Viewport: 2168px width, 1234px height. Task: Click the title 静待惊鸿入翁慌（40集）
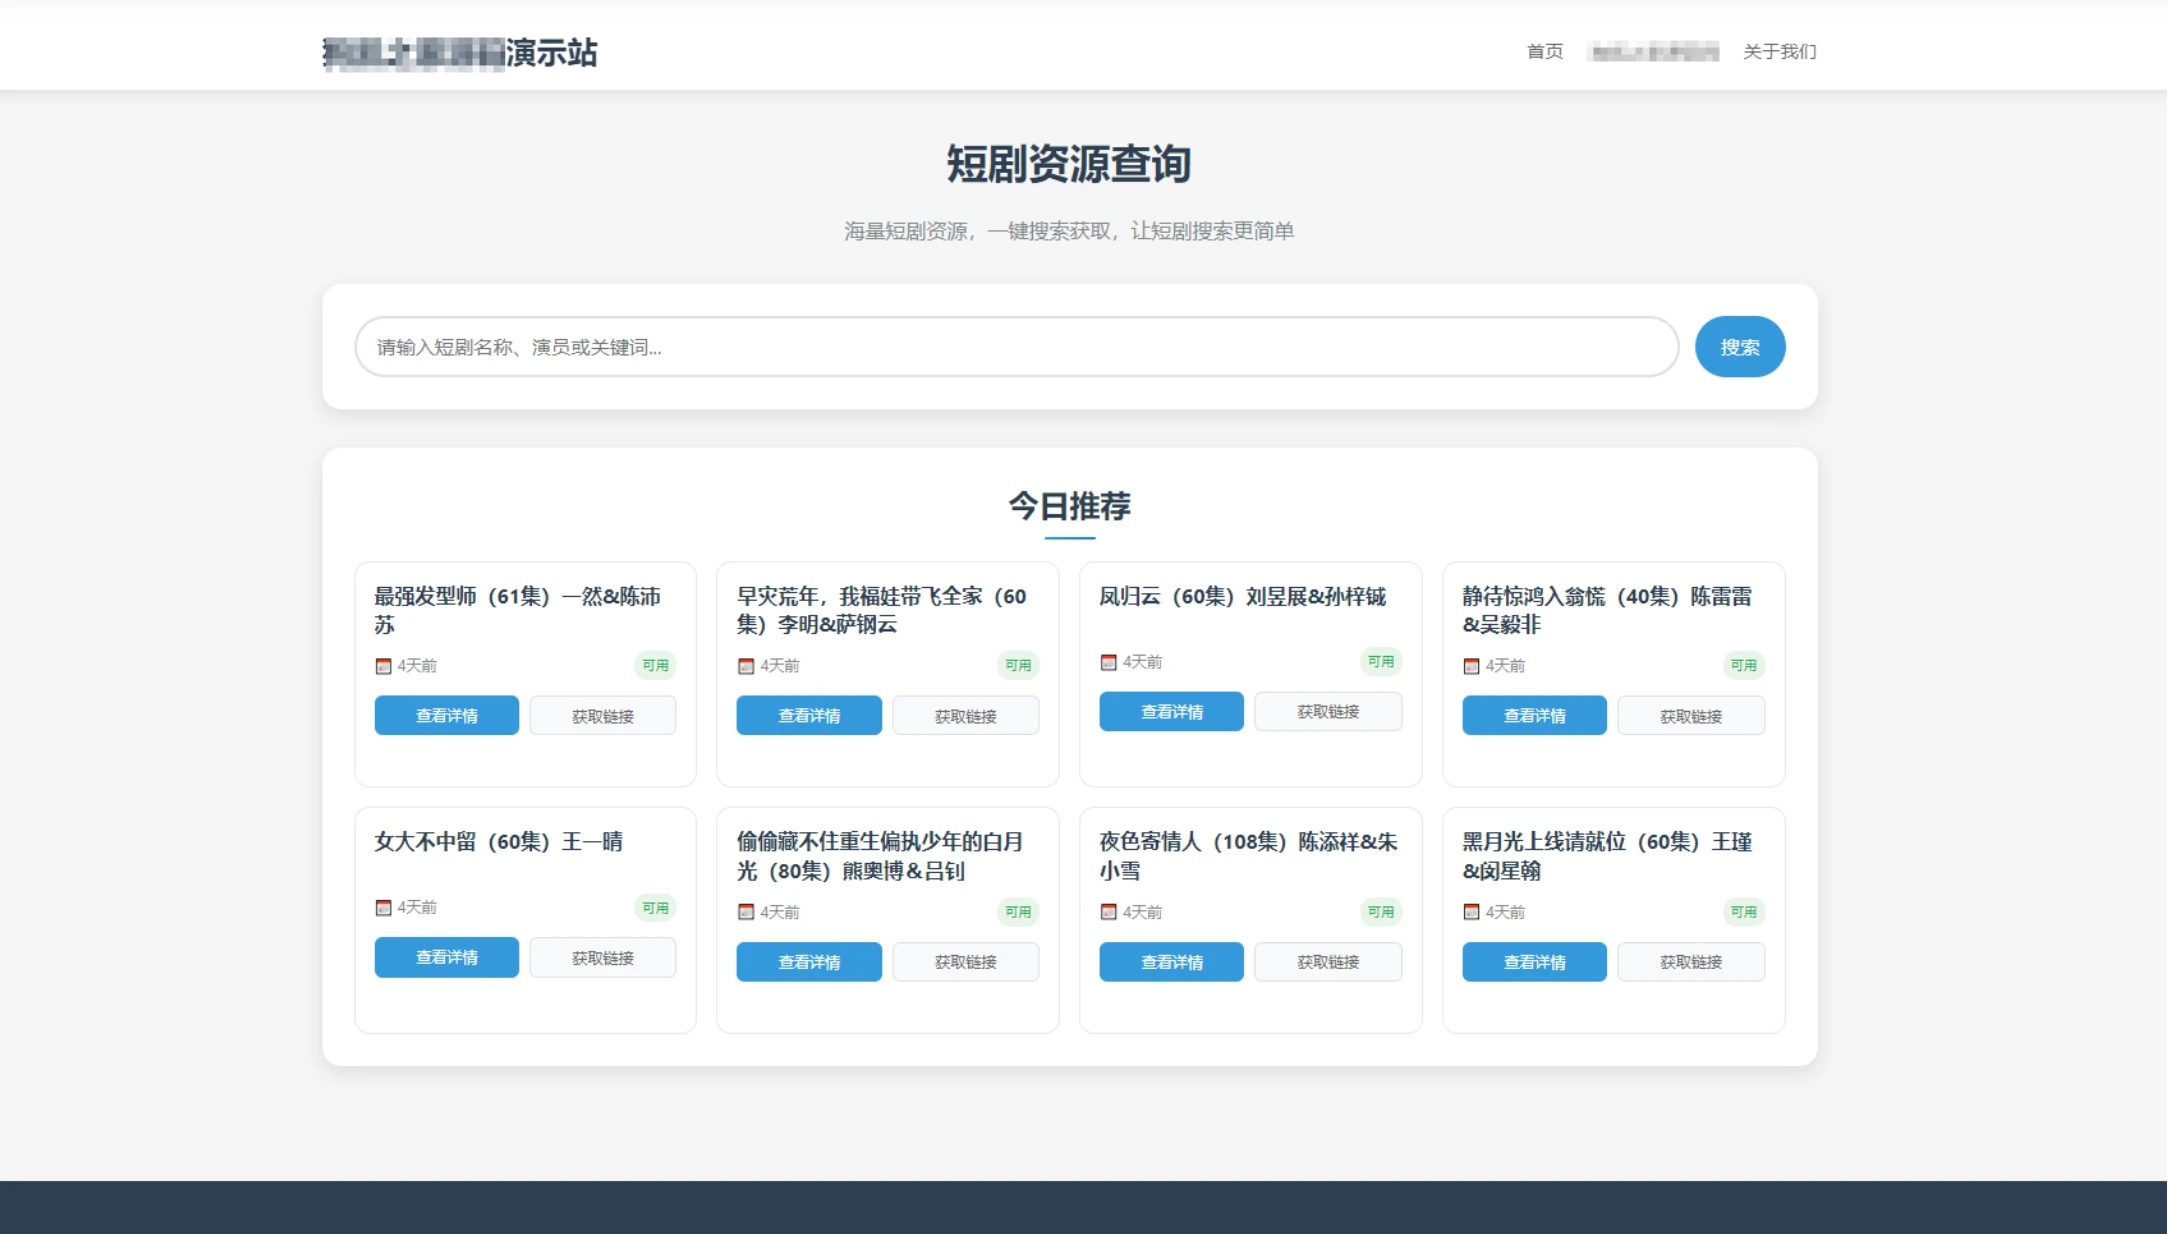(x=1607, y=610)
